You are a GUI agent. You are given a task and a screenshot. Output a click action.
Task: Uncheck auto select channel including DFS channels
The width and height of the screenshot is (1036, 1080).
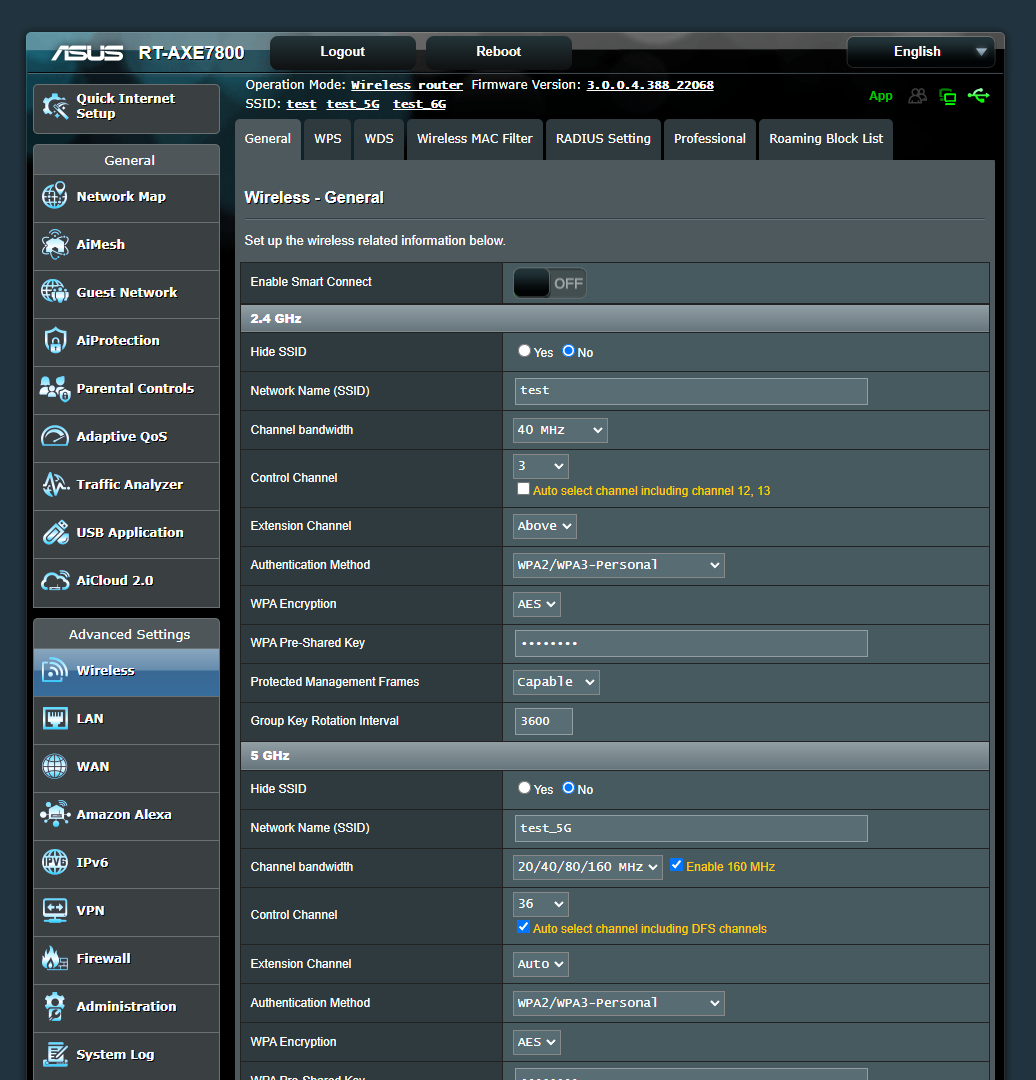click(x=524, y=927)
